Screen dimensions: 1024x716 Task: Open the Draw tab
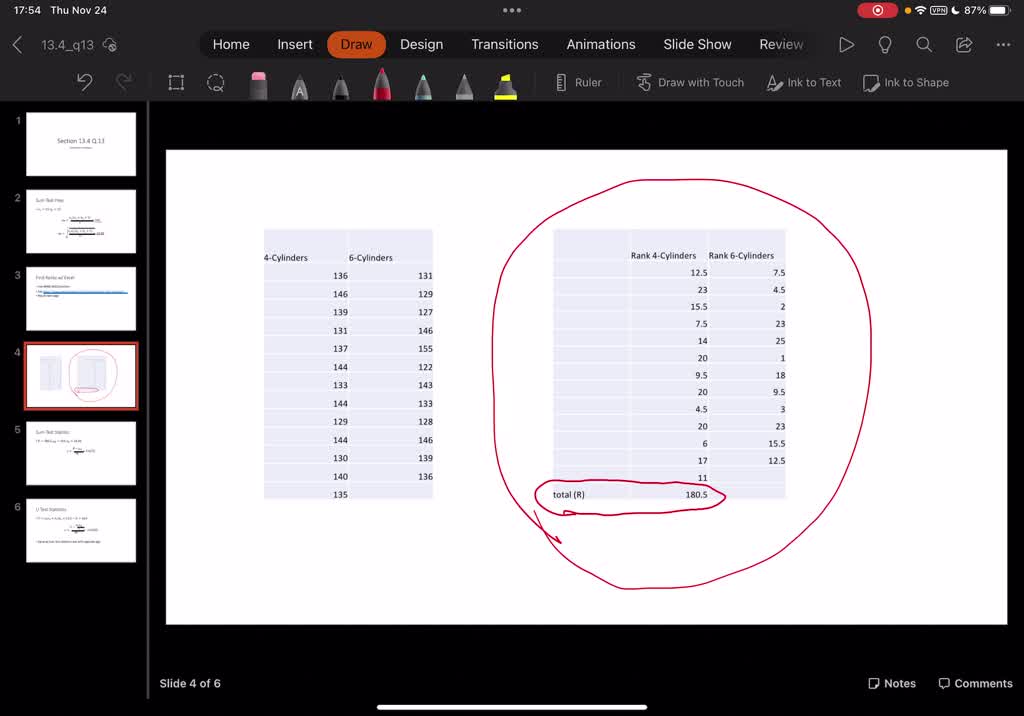[x=356, y=44]
